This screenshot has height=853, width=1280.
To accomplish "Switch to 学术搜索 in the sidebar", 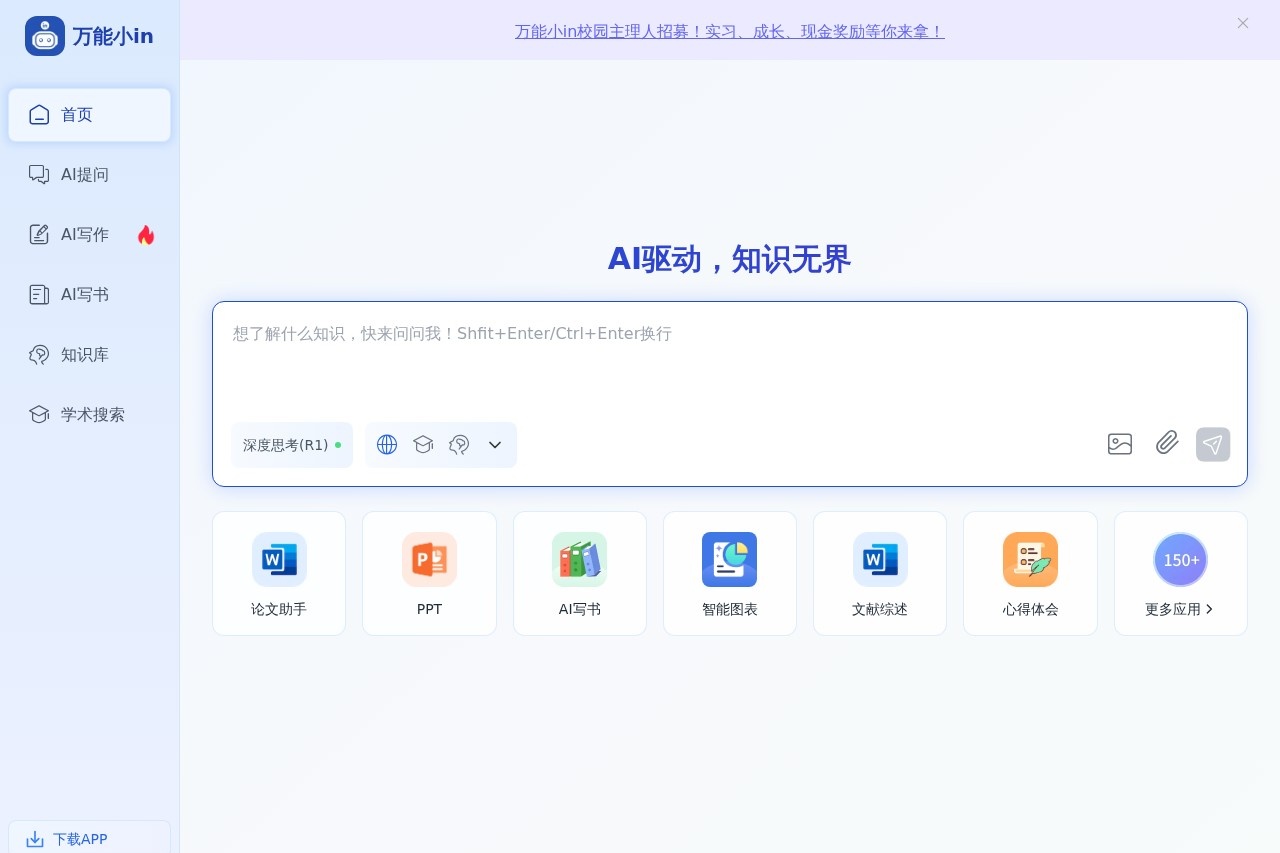I will [92, 414].
